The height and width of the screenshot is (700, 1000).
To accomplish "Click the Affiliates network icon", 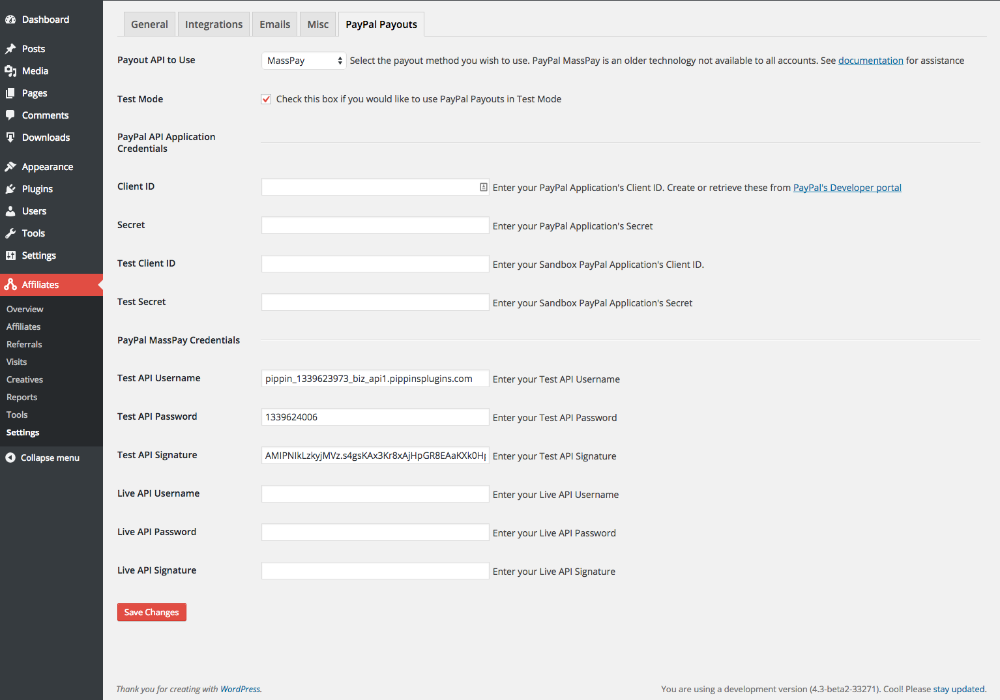I will (x=10, y=285).
